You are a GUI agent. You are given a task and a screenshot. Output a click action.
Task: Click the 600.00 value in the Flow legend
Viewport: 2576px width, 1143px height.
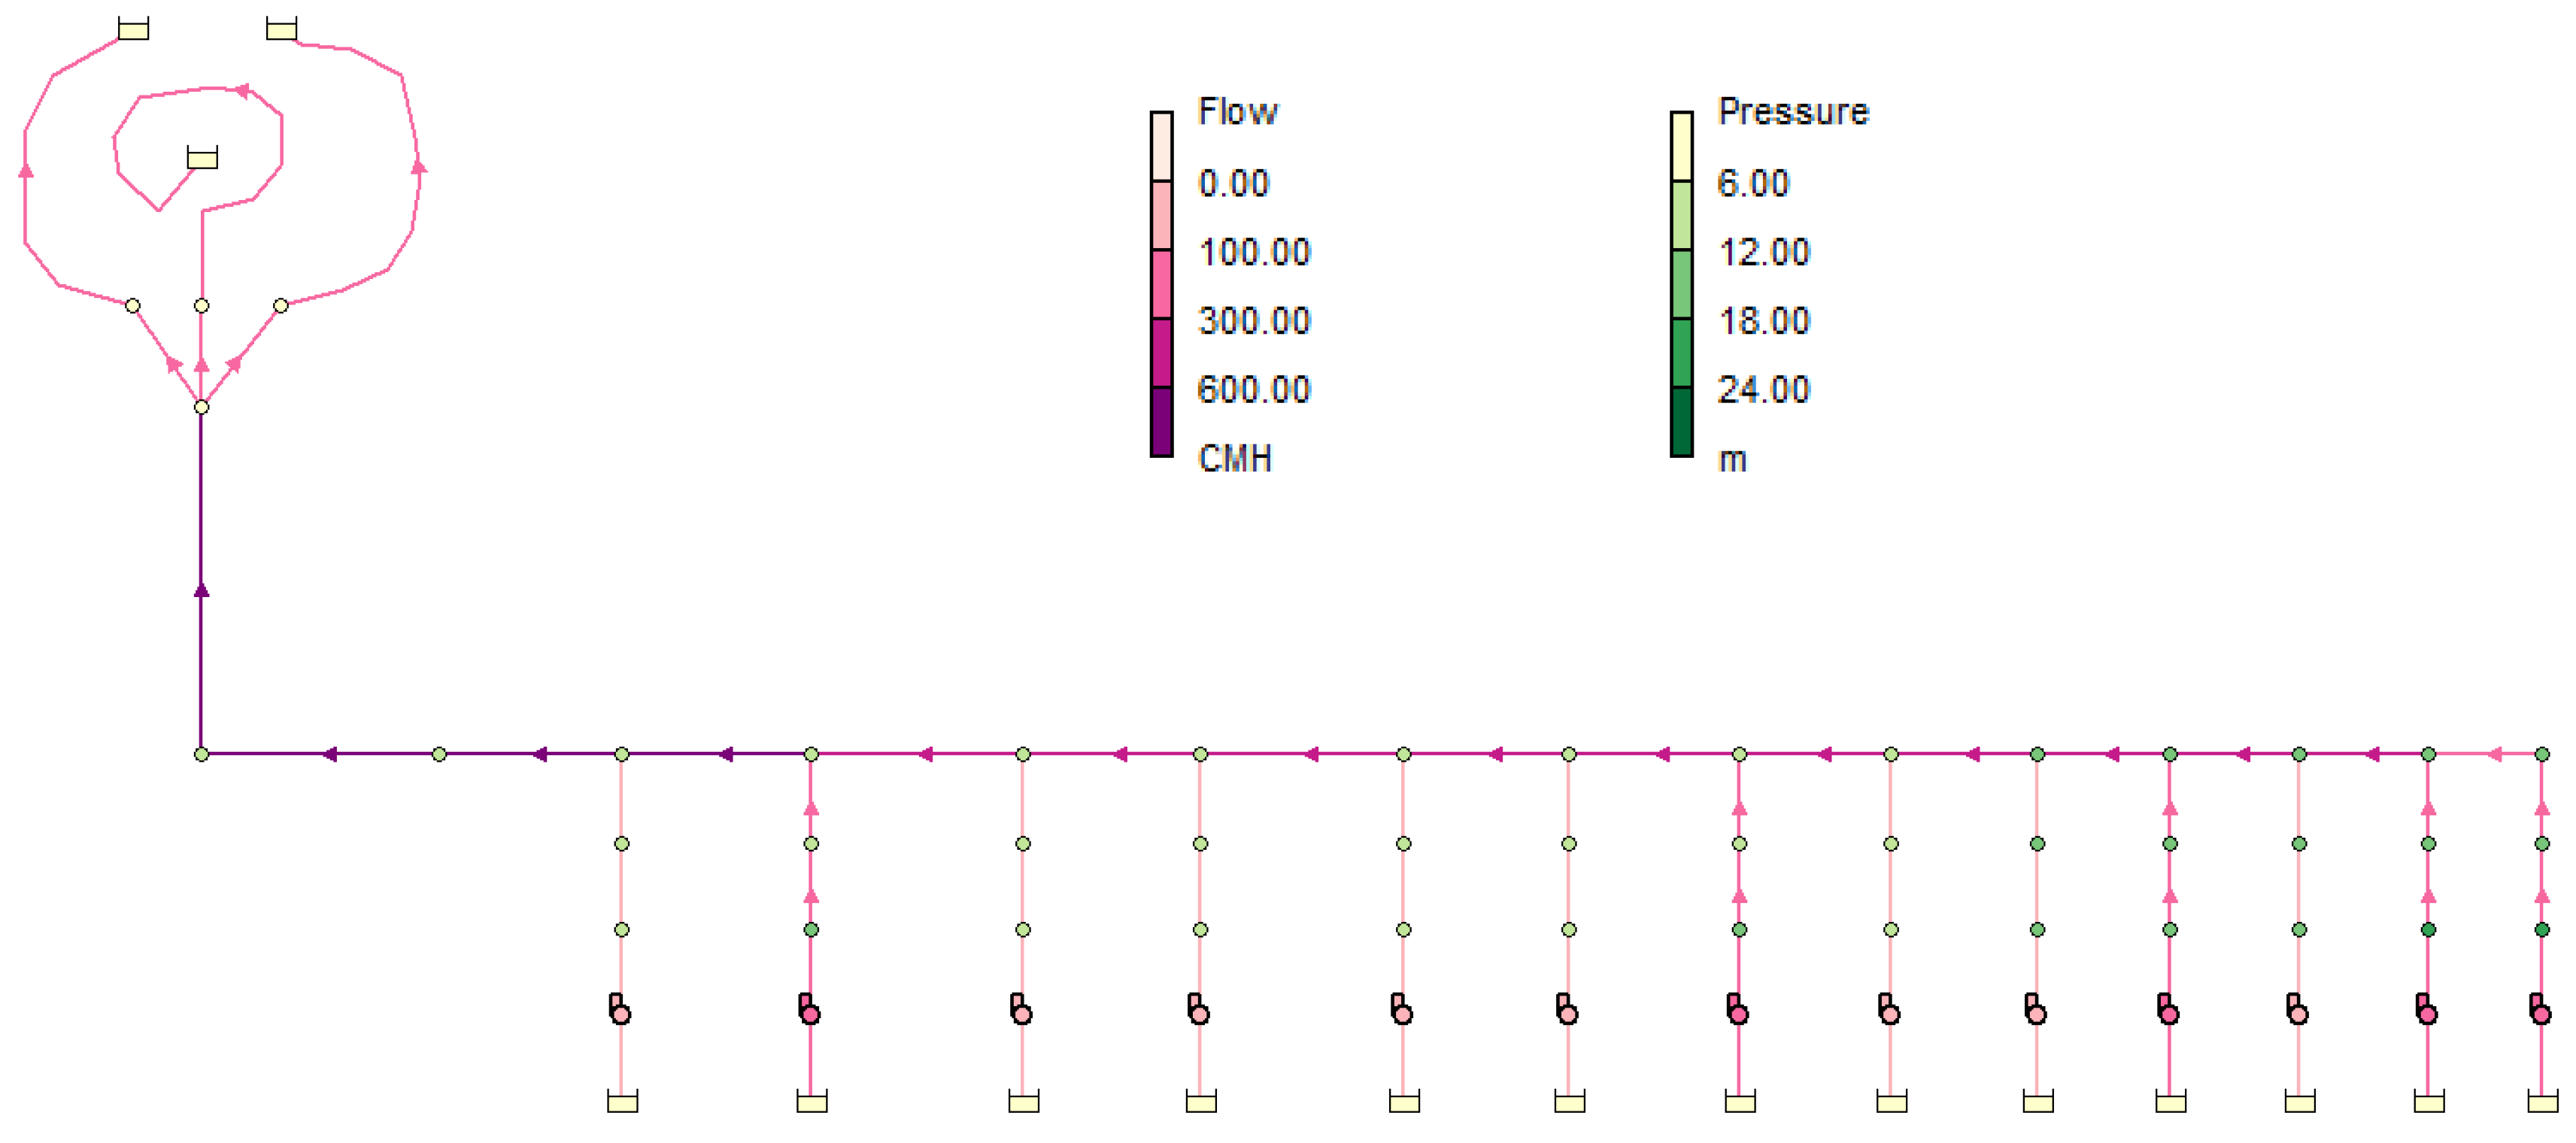(1253, 389)
